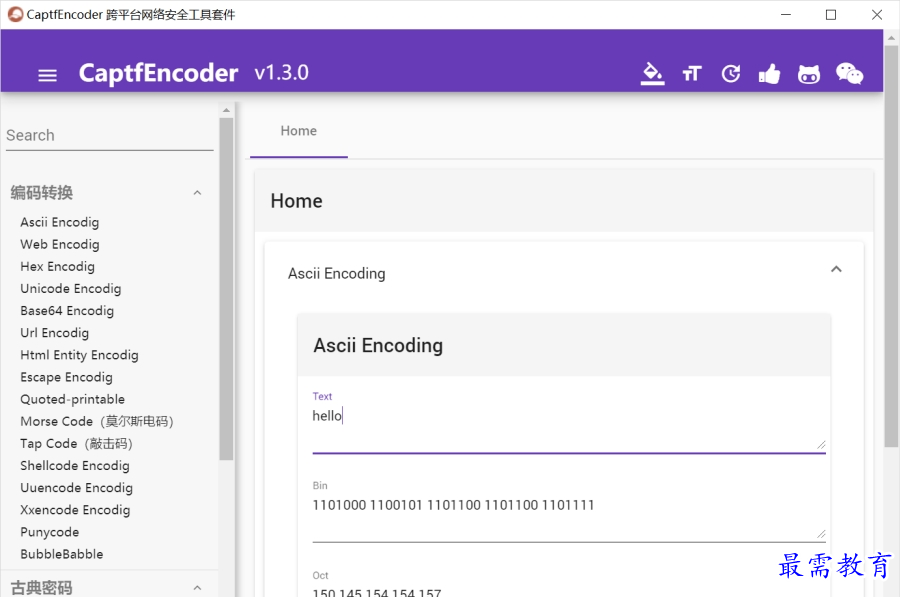The height and width of the screenshot is (597, 900).
Task: Open Uuencode Encodig in sidebar
Action: click(x=76, y=488)
